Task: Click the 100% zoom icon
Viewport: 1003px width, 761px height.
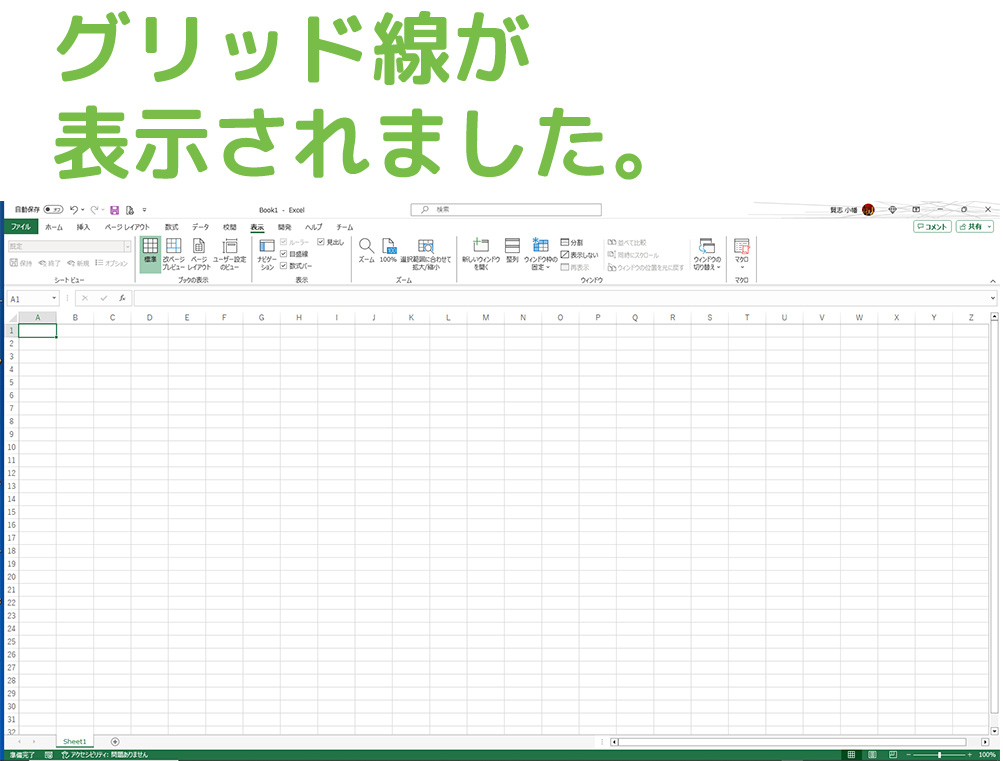Action: 389,248
